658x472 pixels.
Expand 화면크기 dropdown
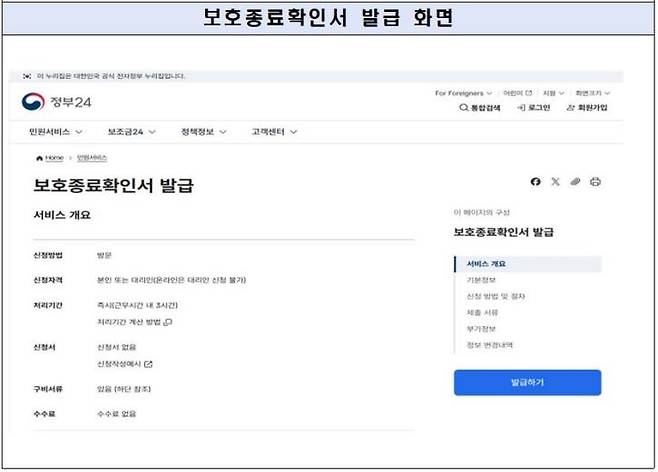(593, 93)
